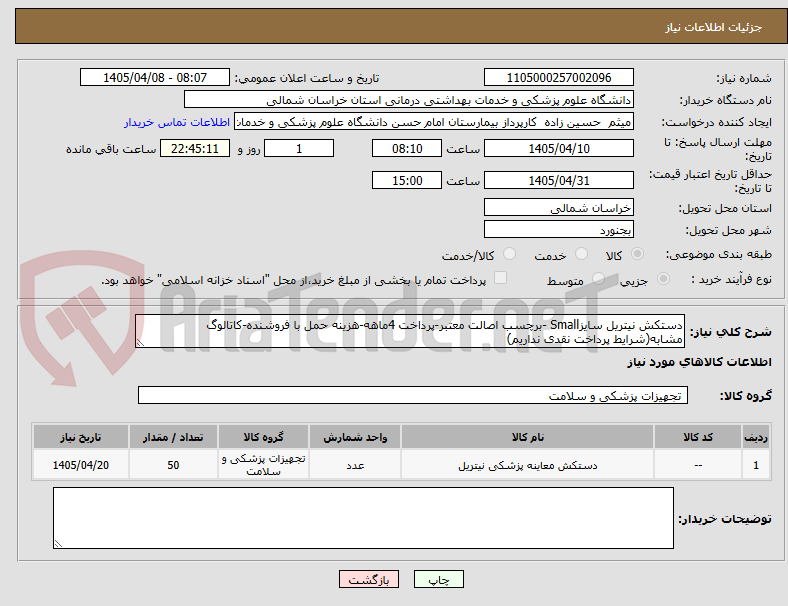788x606 pixels.
Task: Click the گروه کالا column header
Action: 263,437
